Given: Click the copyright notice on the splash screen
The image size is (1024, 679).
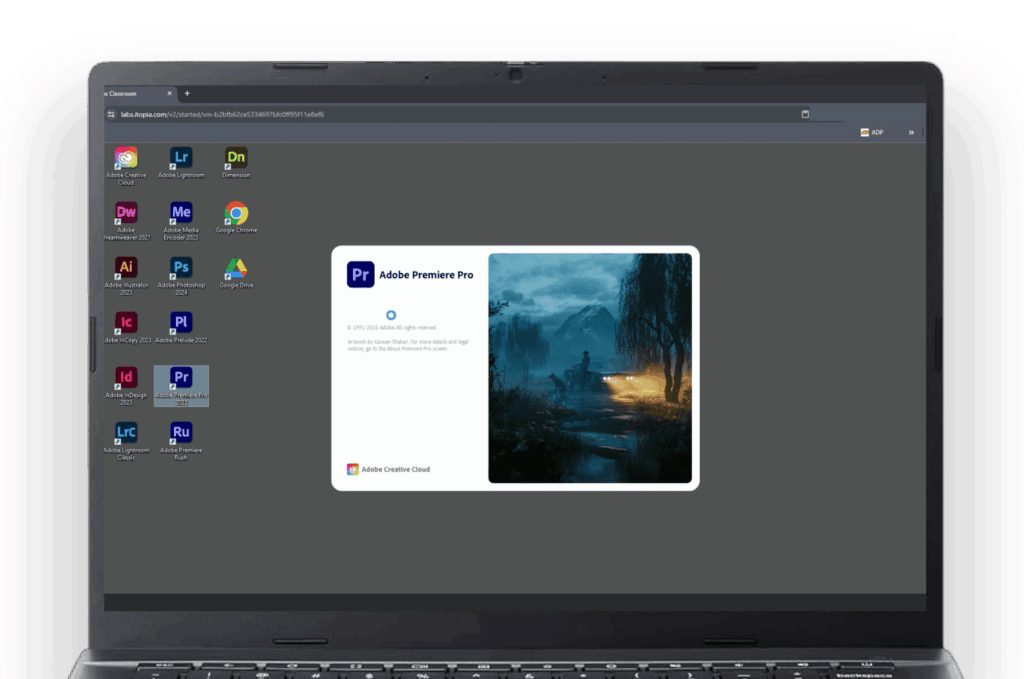Looking at the screenshot, I should pyautogui.click(x=392, y=328).
